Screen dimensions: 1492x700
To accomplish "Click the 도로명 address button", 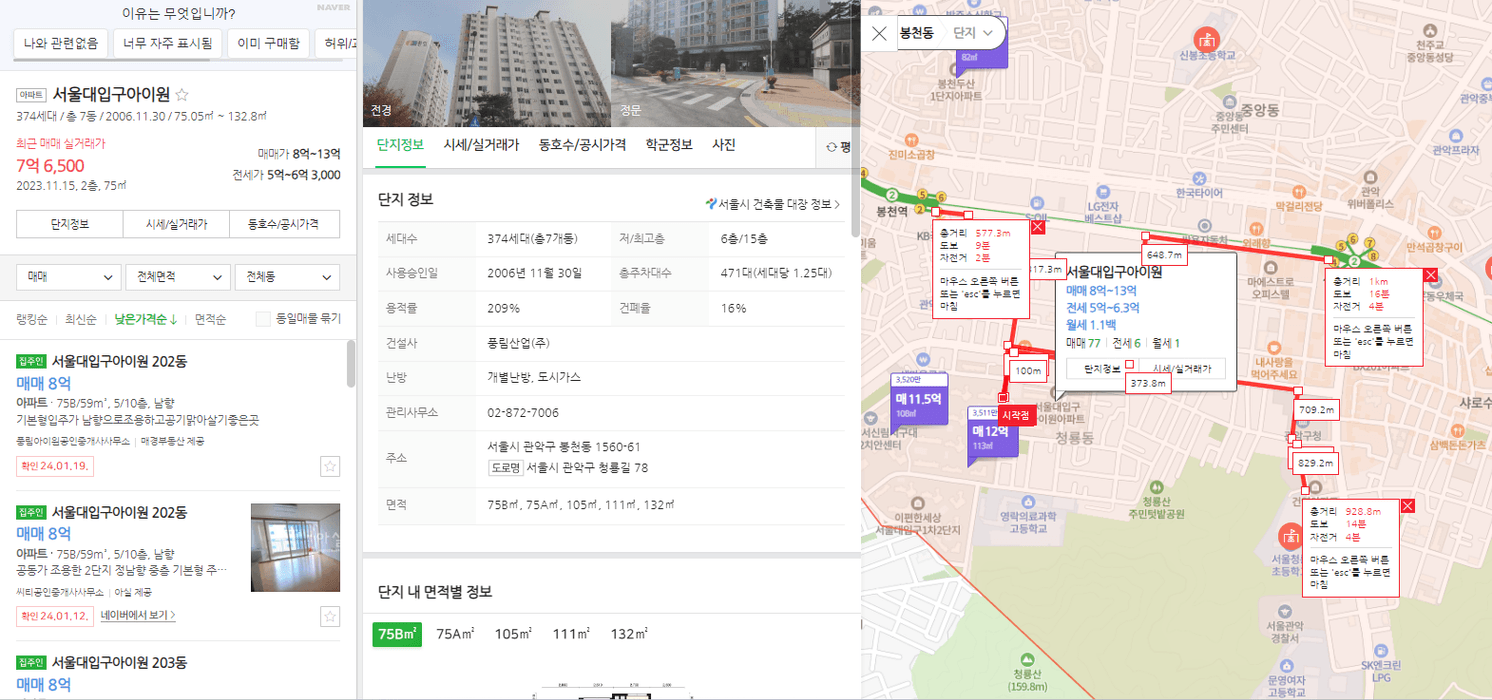I will pyautogui.click(x=505, y=467).
